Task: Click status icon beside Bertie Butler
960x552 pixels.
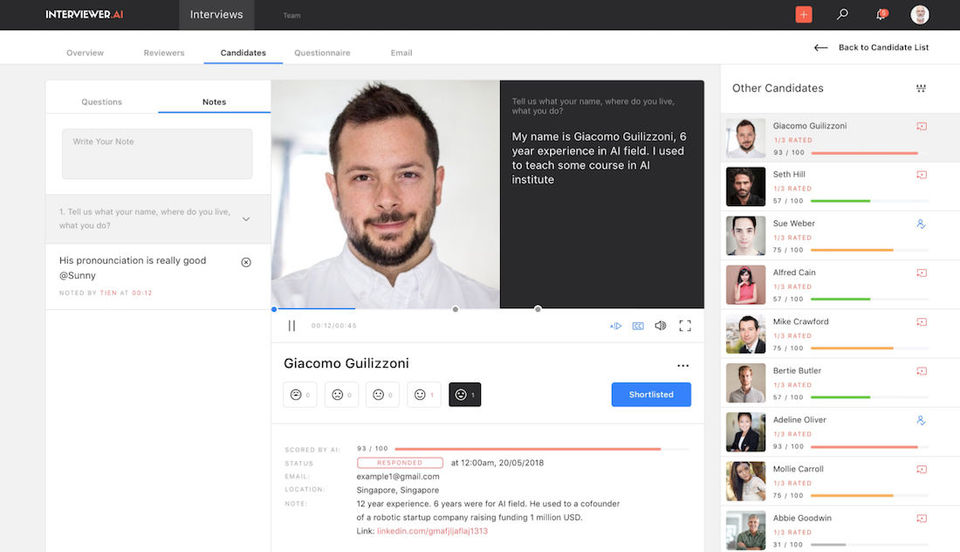Action: (921, 371)
